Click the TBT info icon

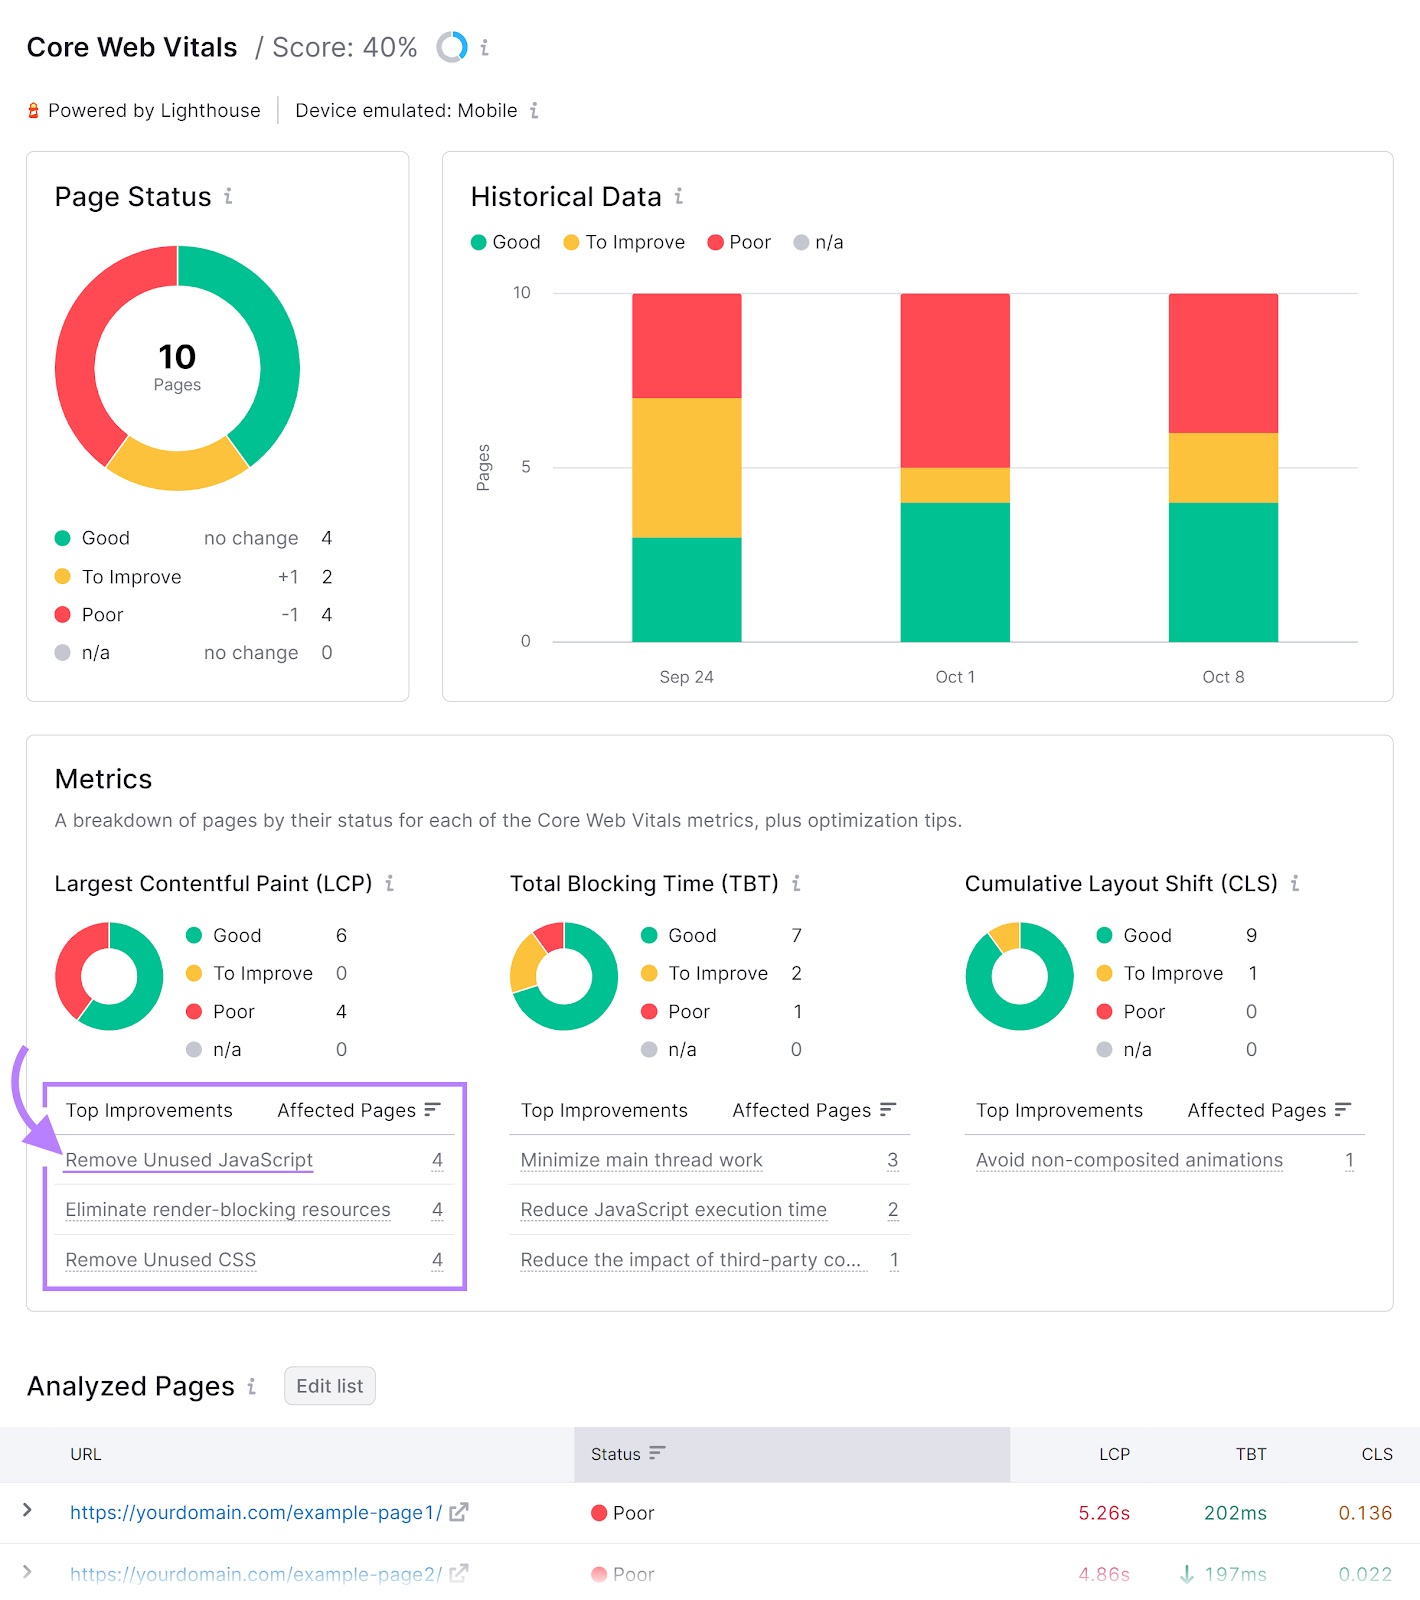796,883
